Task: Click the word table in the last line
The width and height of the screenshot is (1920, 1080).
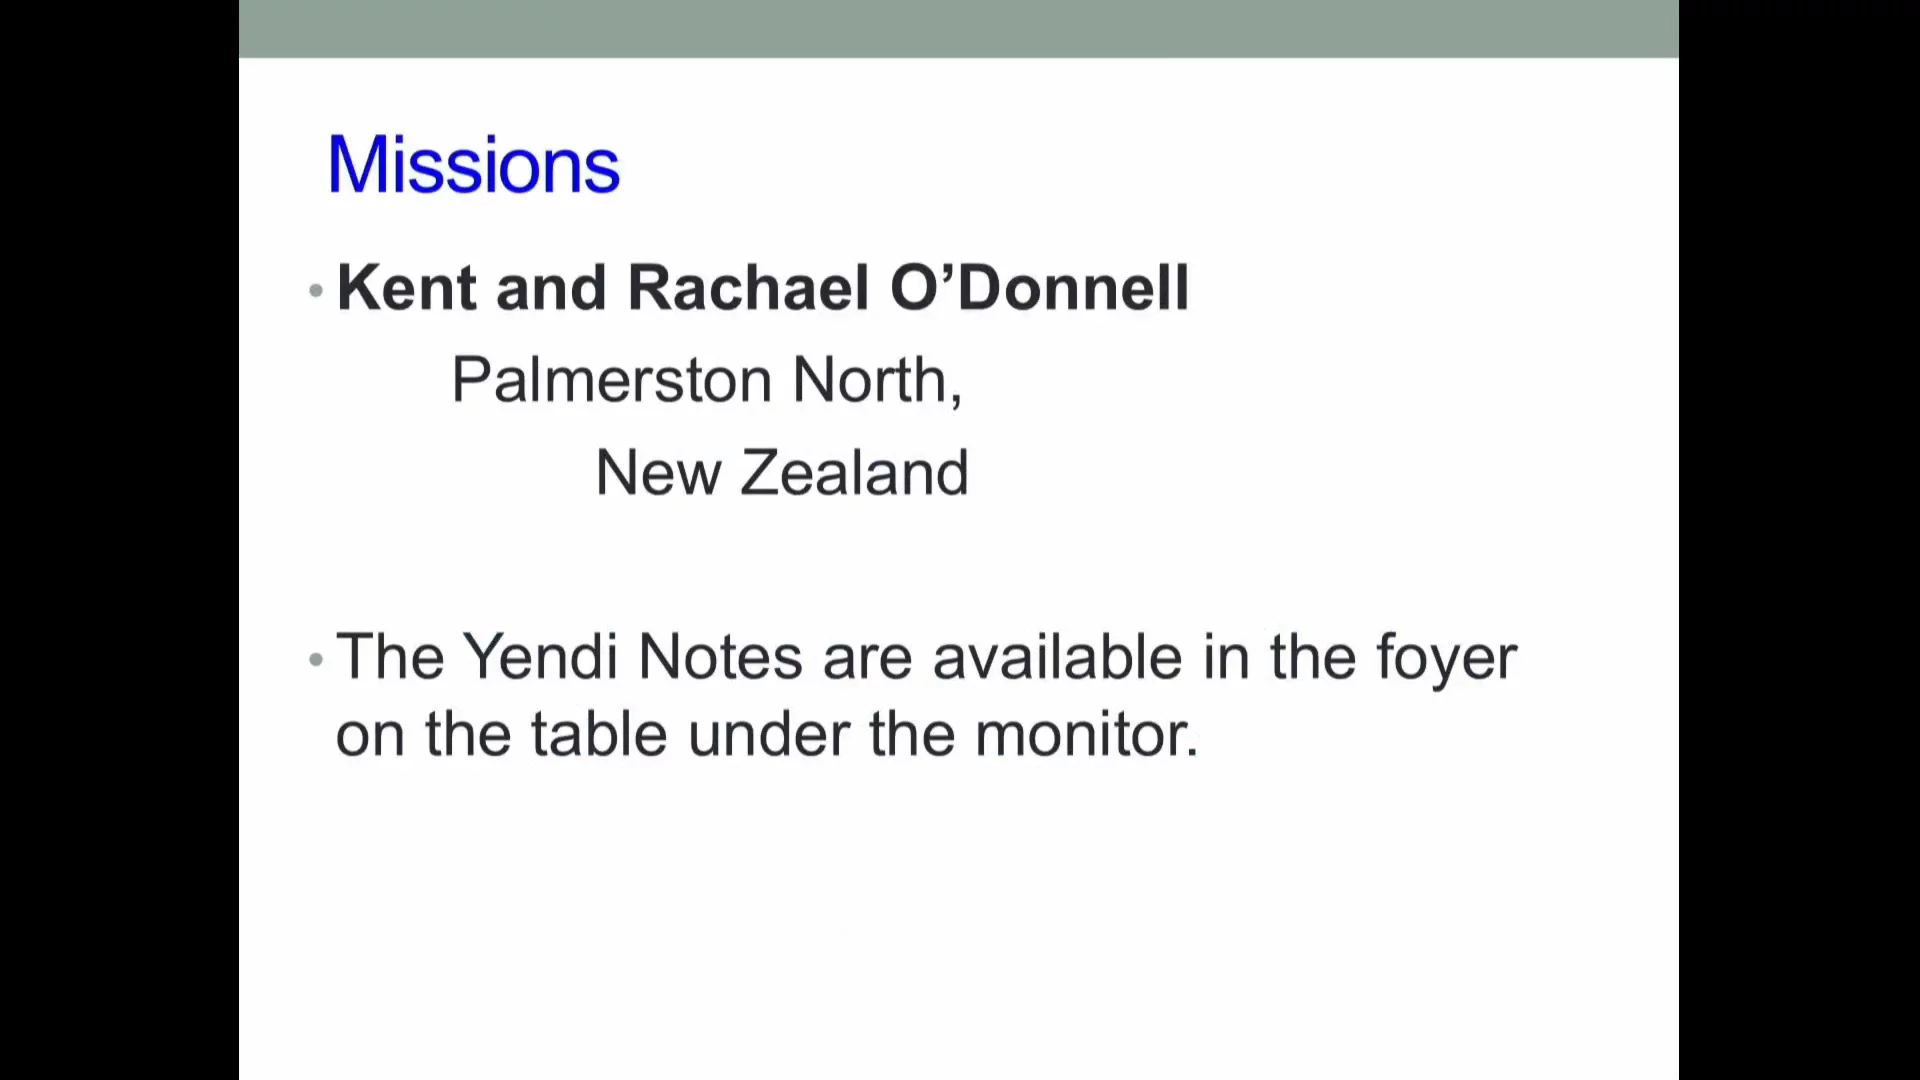Action: click(x=598, y=735)
